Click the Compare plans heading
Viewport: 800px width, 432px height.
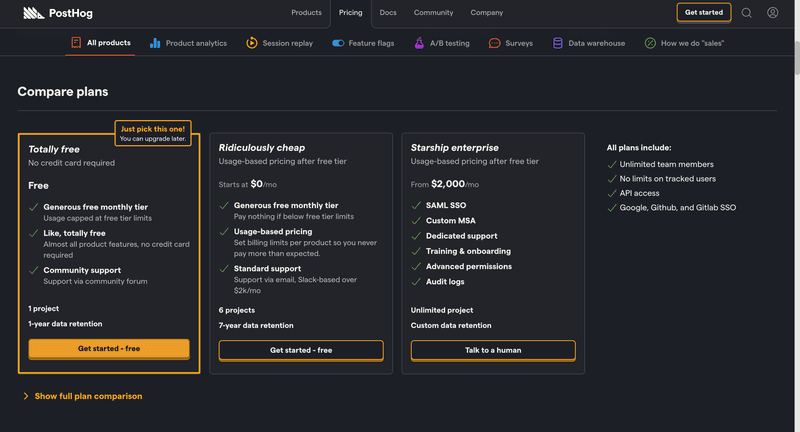coord(63,92)
